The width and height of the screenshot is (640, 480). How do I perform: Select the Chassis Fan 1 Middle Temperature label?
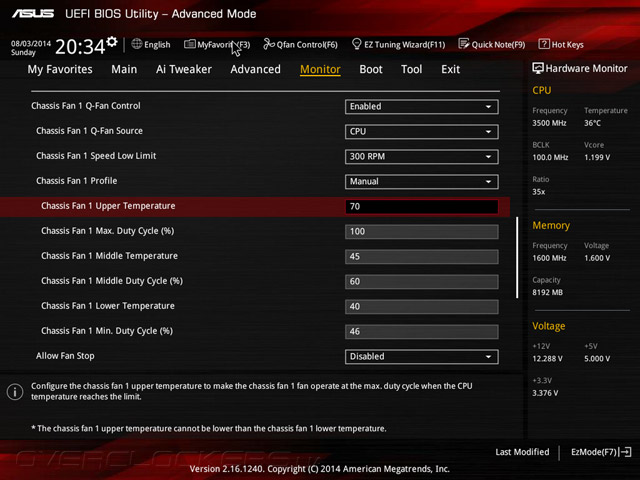tap(109, 256)
